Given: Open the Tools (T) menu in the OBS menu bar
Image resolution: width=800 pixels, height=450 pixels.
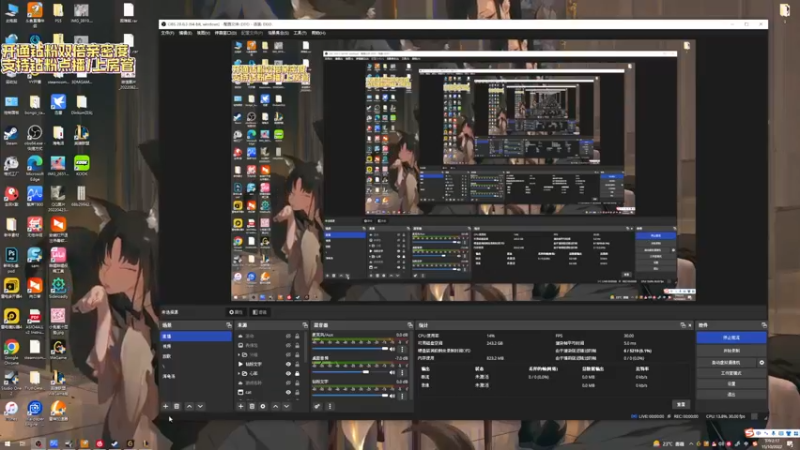Looking at the screenshot, I should pos(299,33).
